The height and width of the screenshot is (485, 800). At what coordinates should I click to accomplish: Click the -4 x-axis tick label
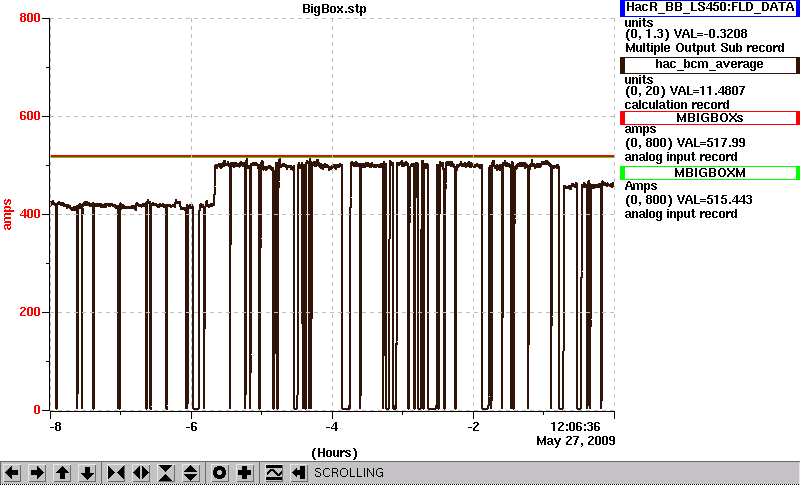pos(332,426)
